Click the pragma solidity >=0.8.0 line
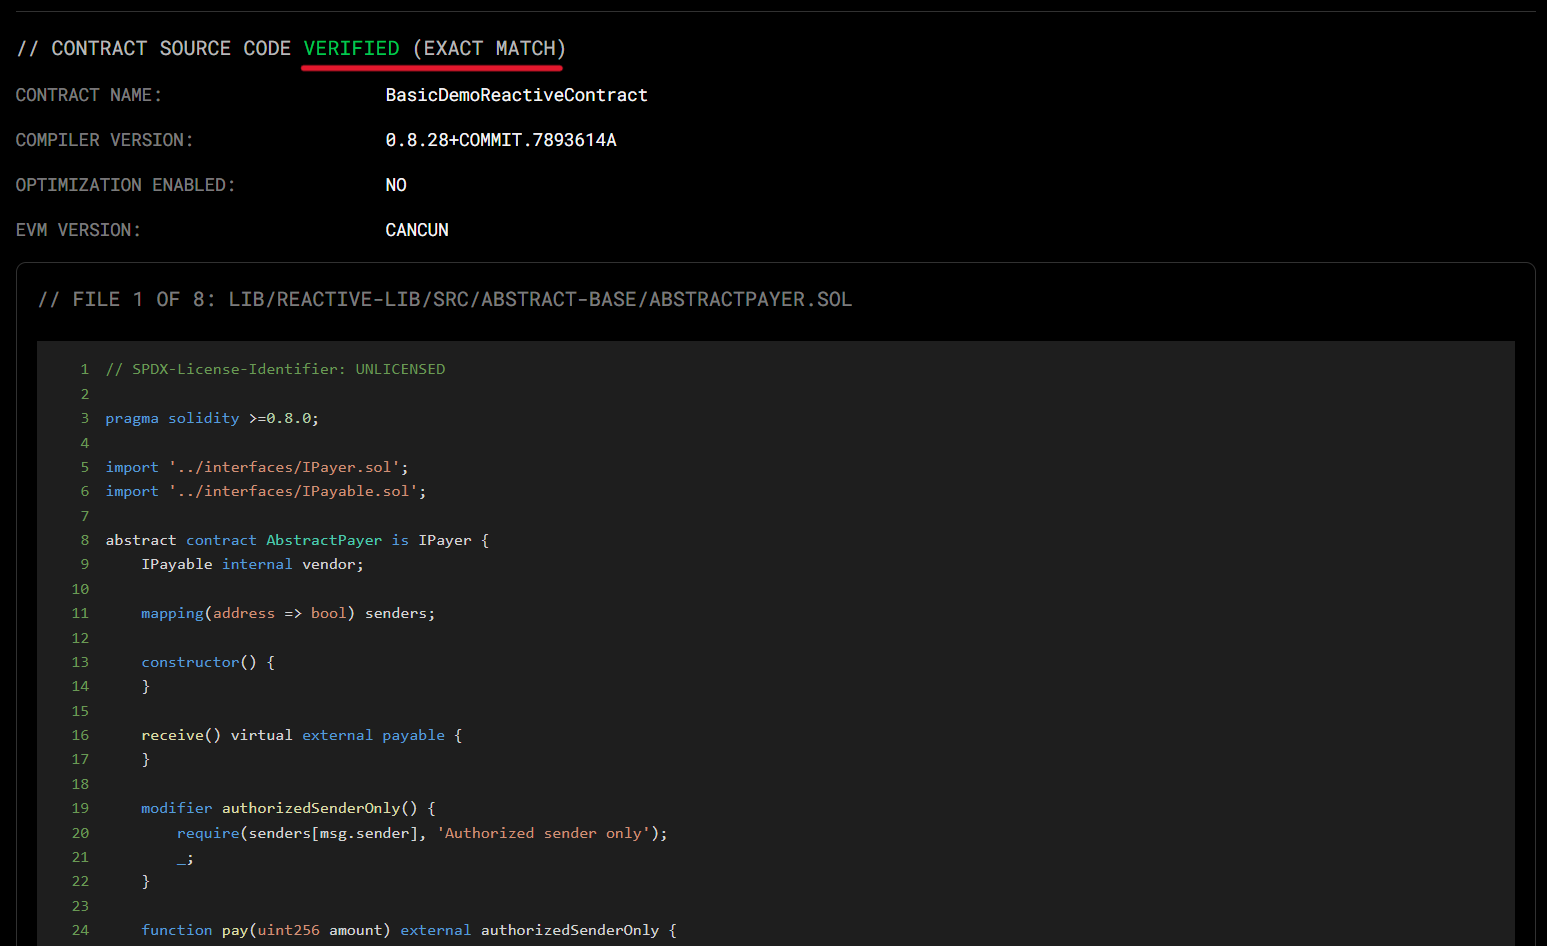 (212, 418)
